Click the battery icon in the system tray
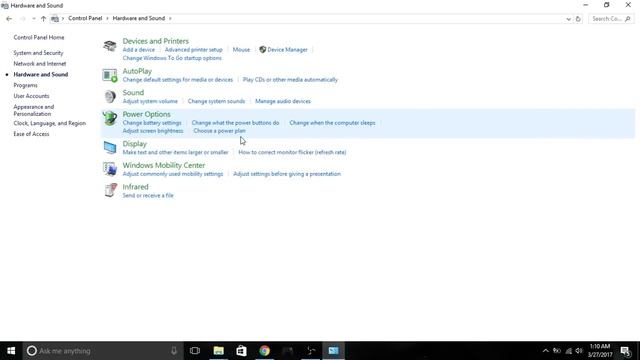The width and height of the screenshot is (640, 360). [557, 351]
